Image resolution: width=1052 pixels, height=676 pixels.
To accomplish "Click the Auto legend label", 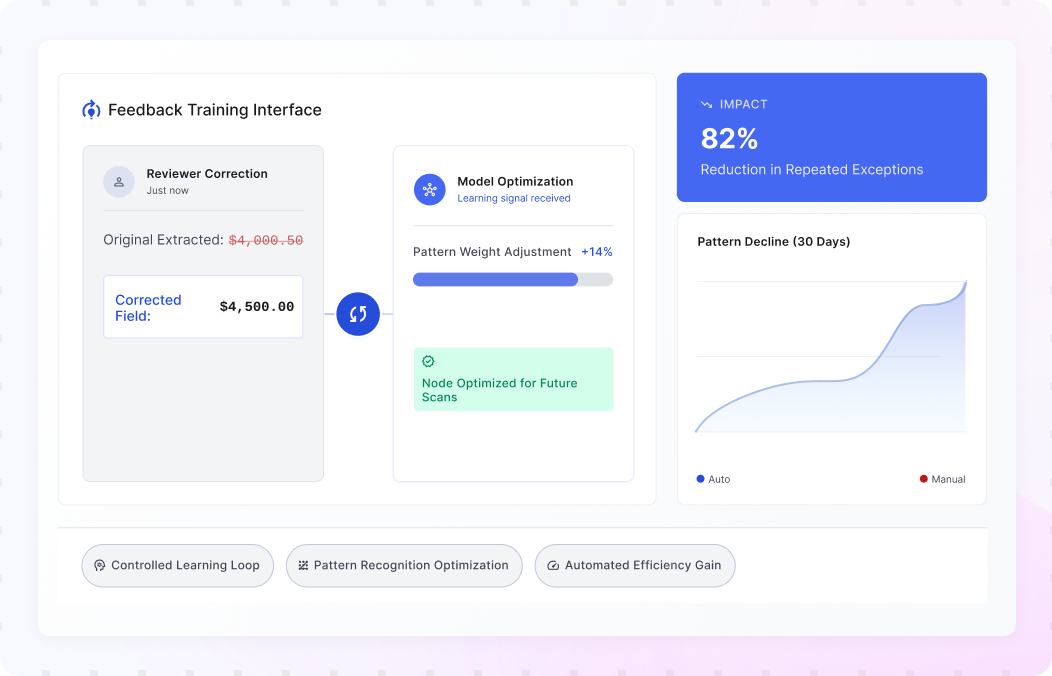I will point(719,479).
